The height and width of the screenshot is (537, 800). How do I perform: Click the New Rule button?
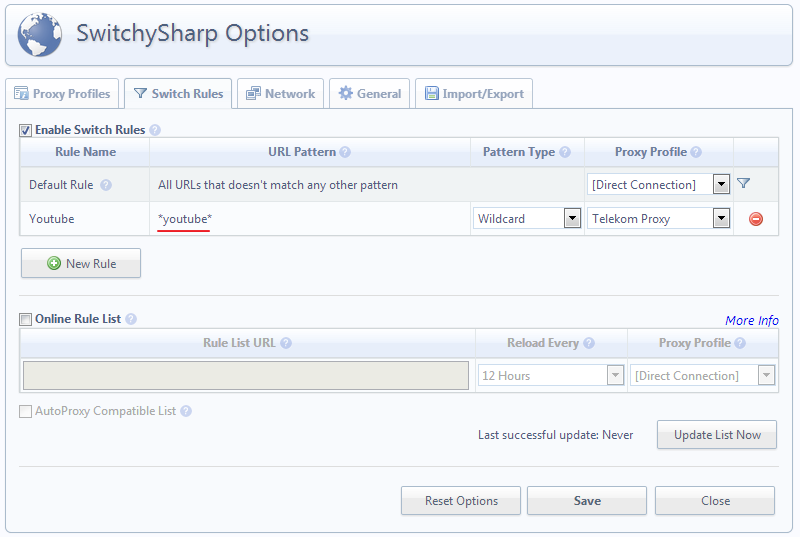click(x=81, y=264)
